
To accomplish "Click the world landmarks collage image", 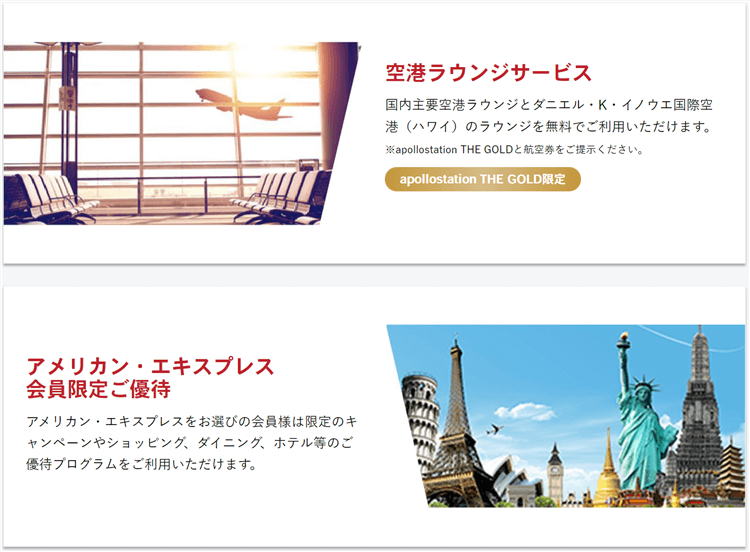I will [x=566, y=416].
